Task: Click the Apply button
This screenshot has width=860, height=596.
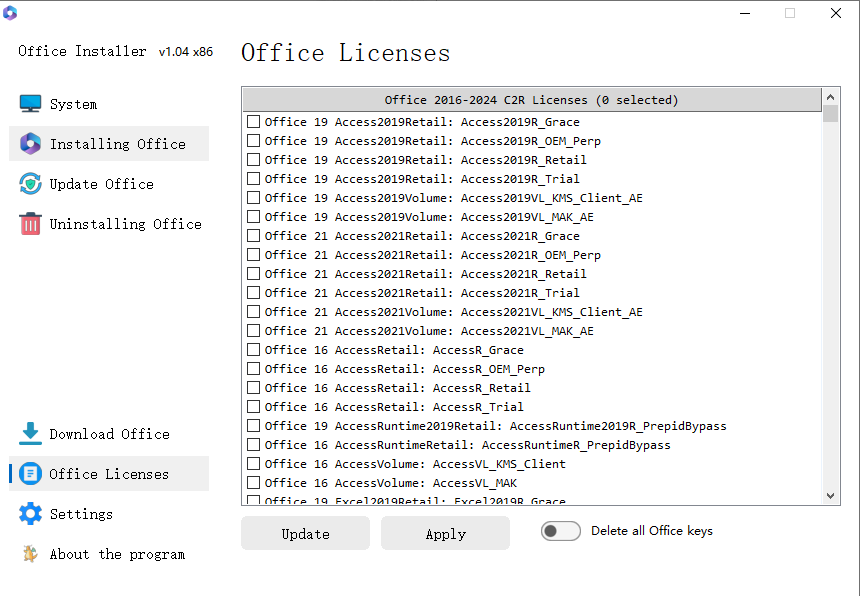Action: click(x=445, y=533)
